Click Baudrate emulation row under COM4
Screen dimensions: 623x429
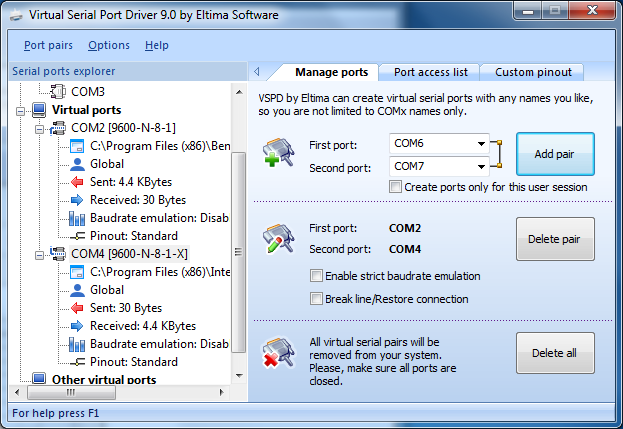click(x=159, y=344)
